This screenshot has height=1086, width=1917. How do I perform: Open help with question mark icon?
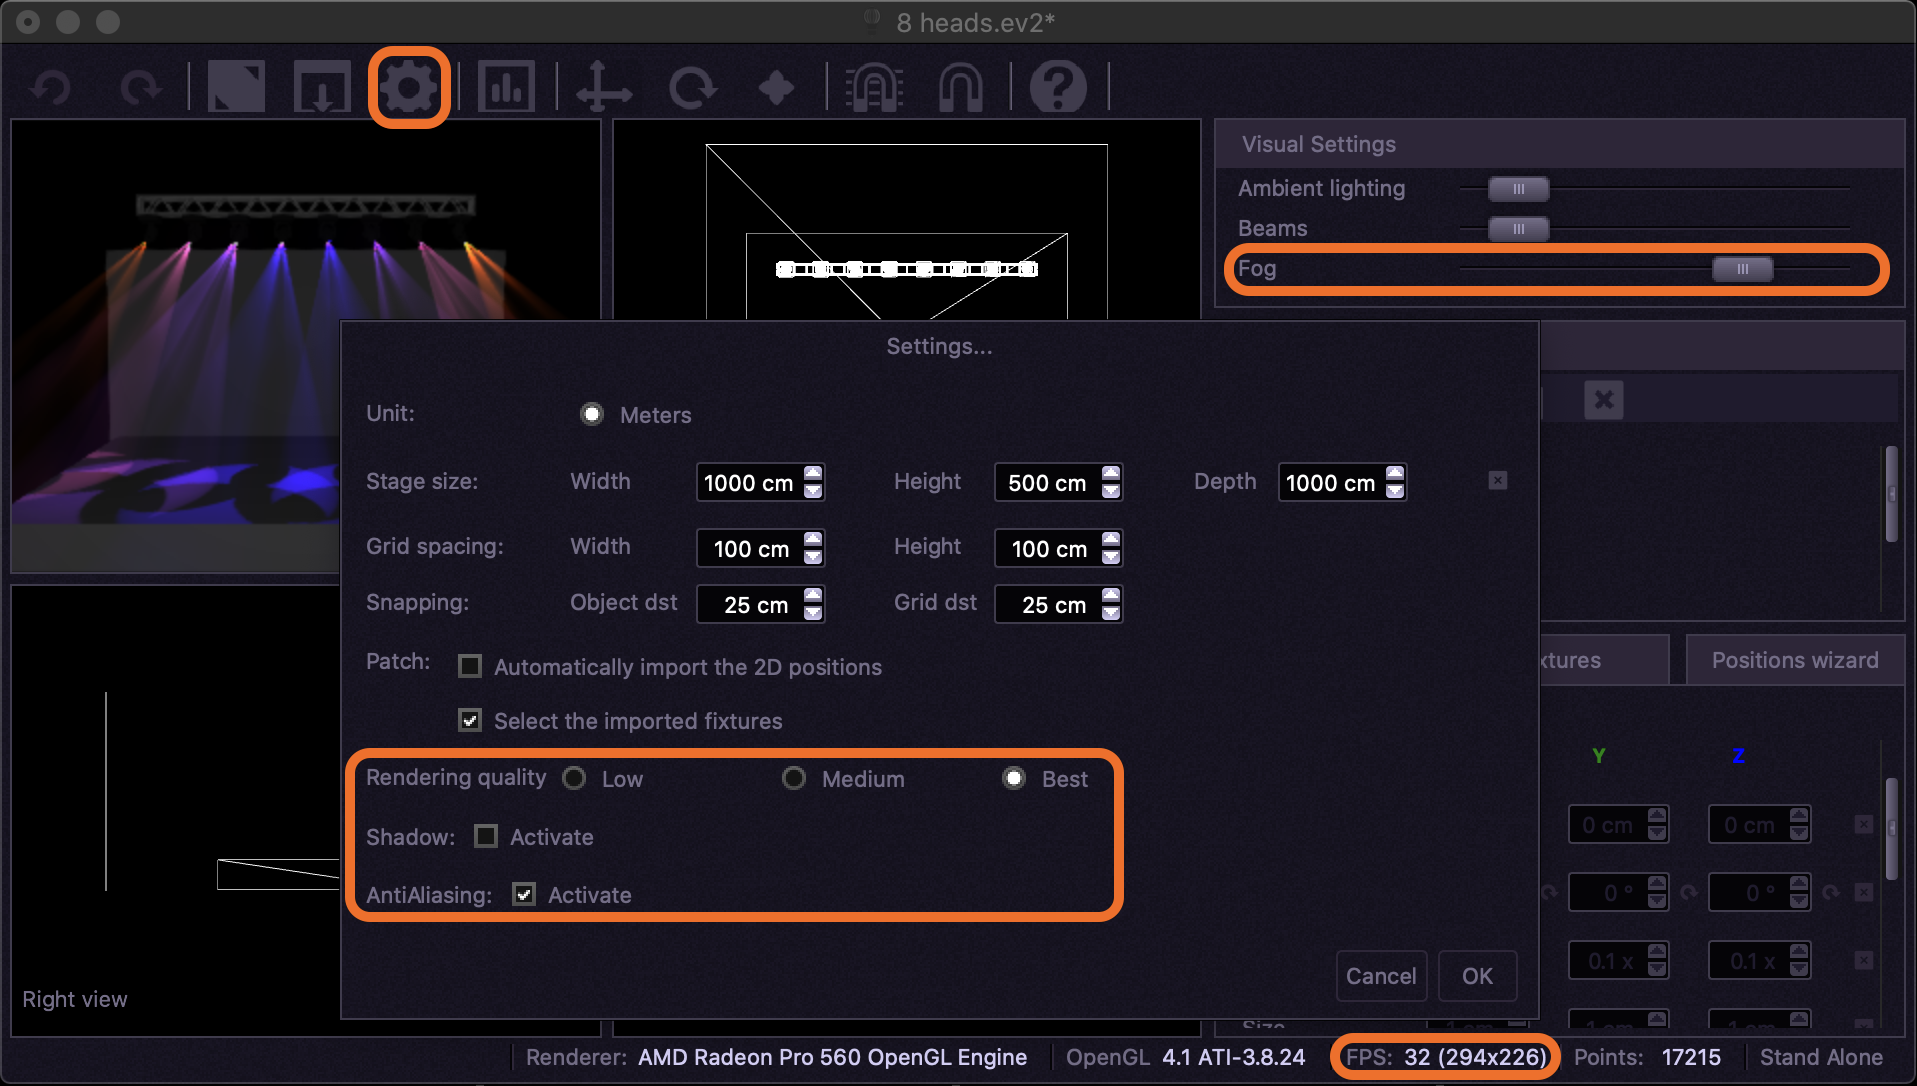click(x=1058, y=88)
